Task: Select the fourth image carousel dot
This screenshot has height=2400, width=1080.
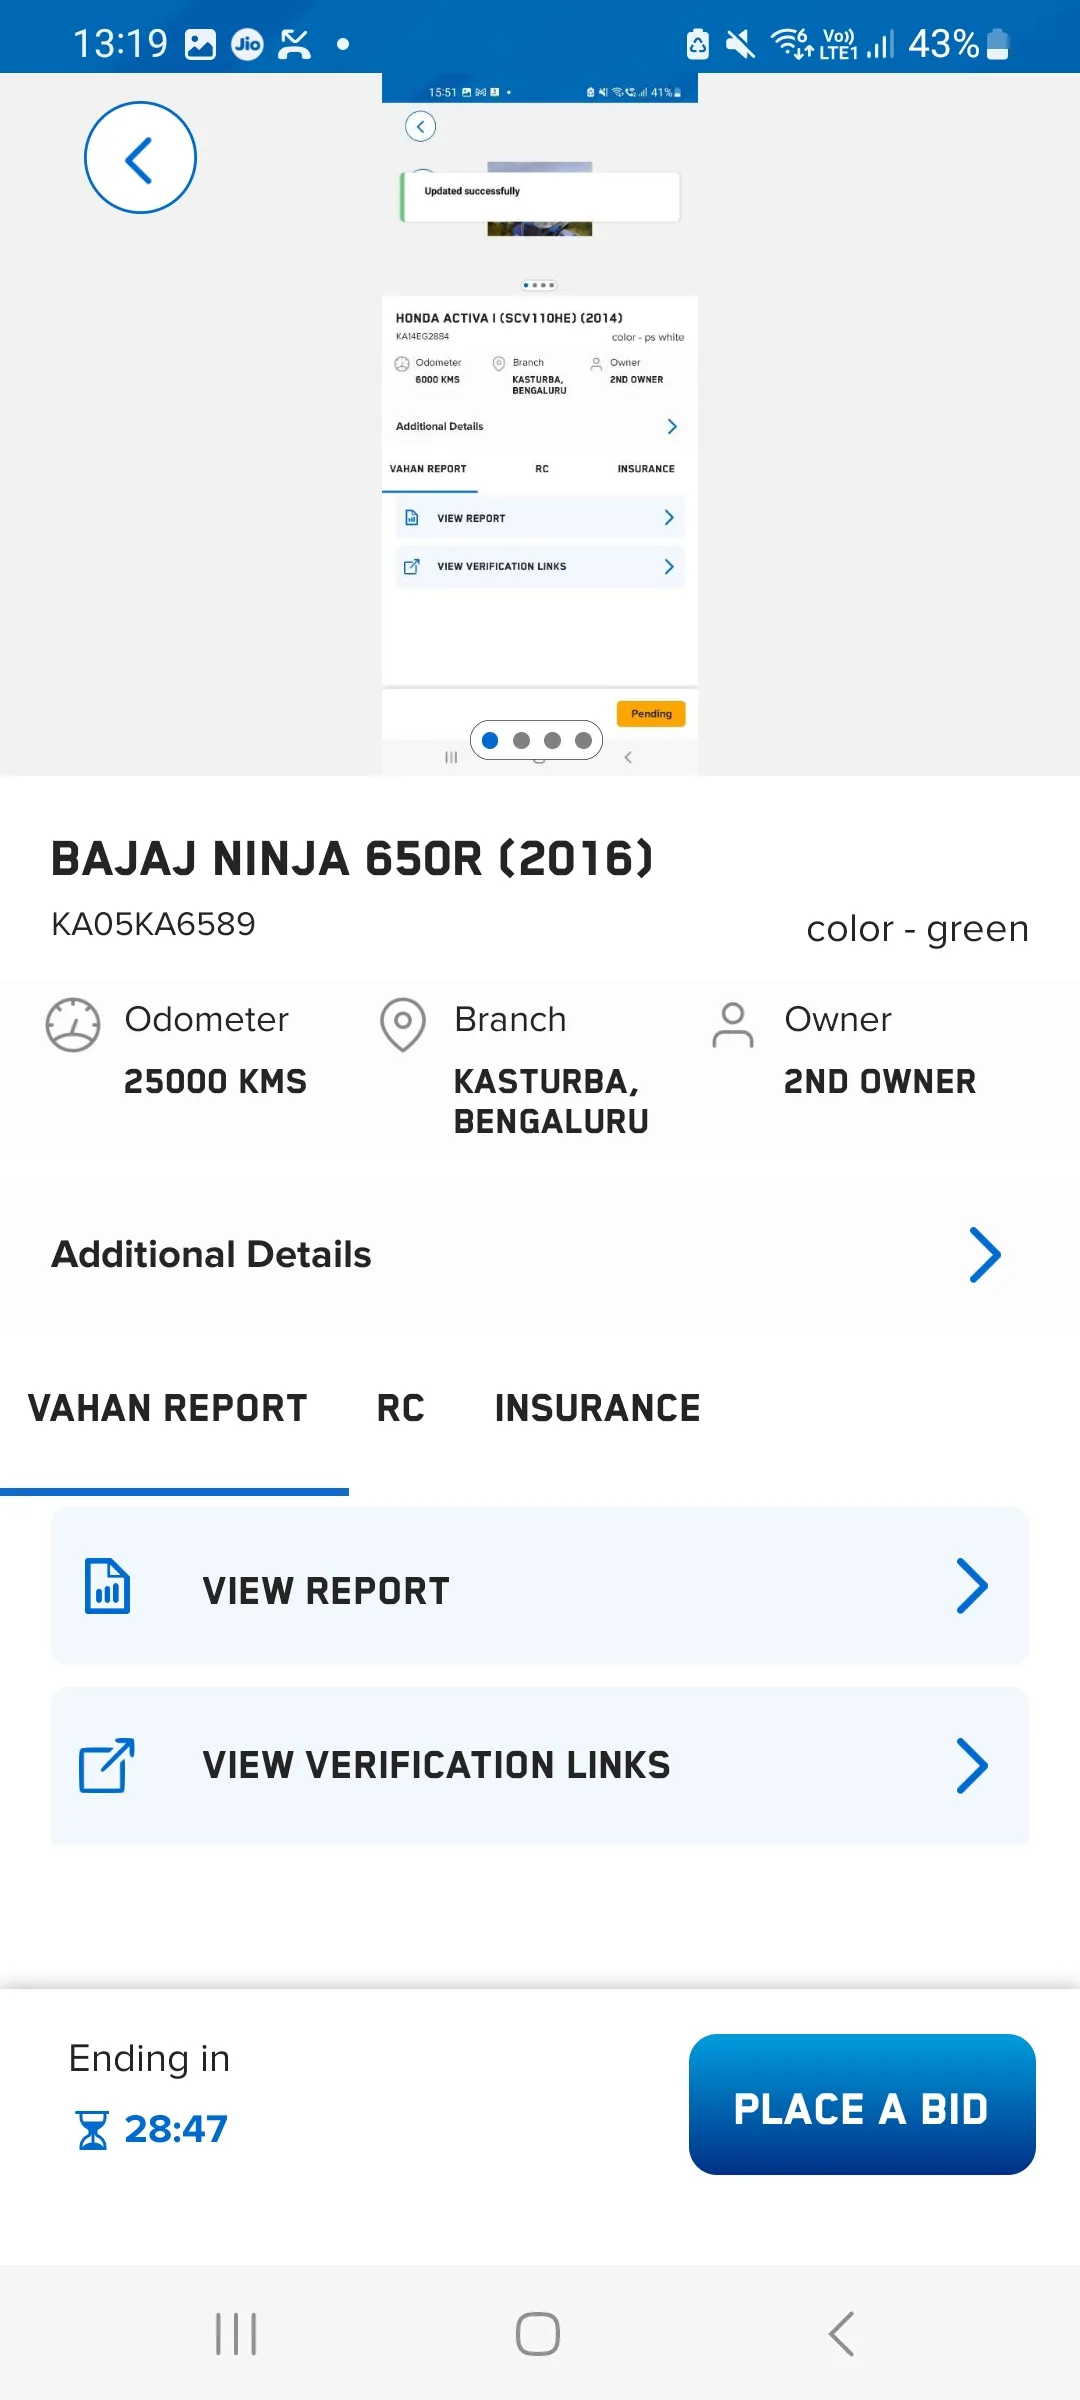Action: point(583,740)
